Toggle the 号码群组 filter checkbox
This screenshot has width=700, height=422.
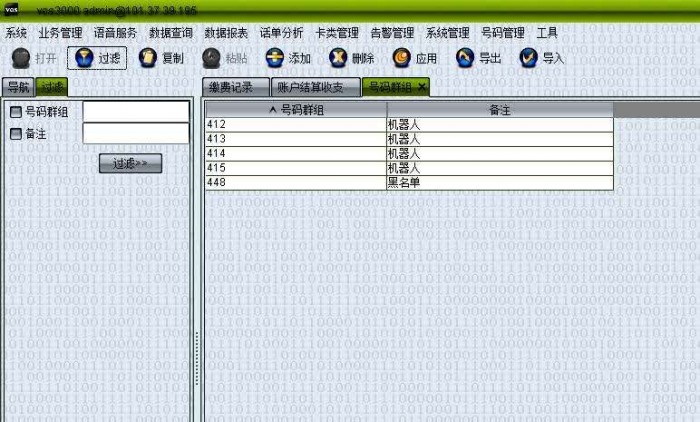pyautogui.click(x=16, y=112)
